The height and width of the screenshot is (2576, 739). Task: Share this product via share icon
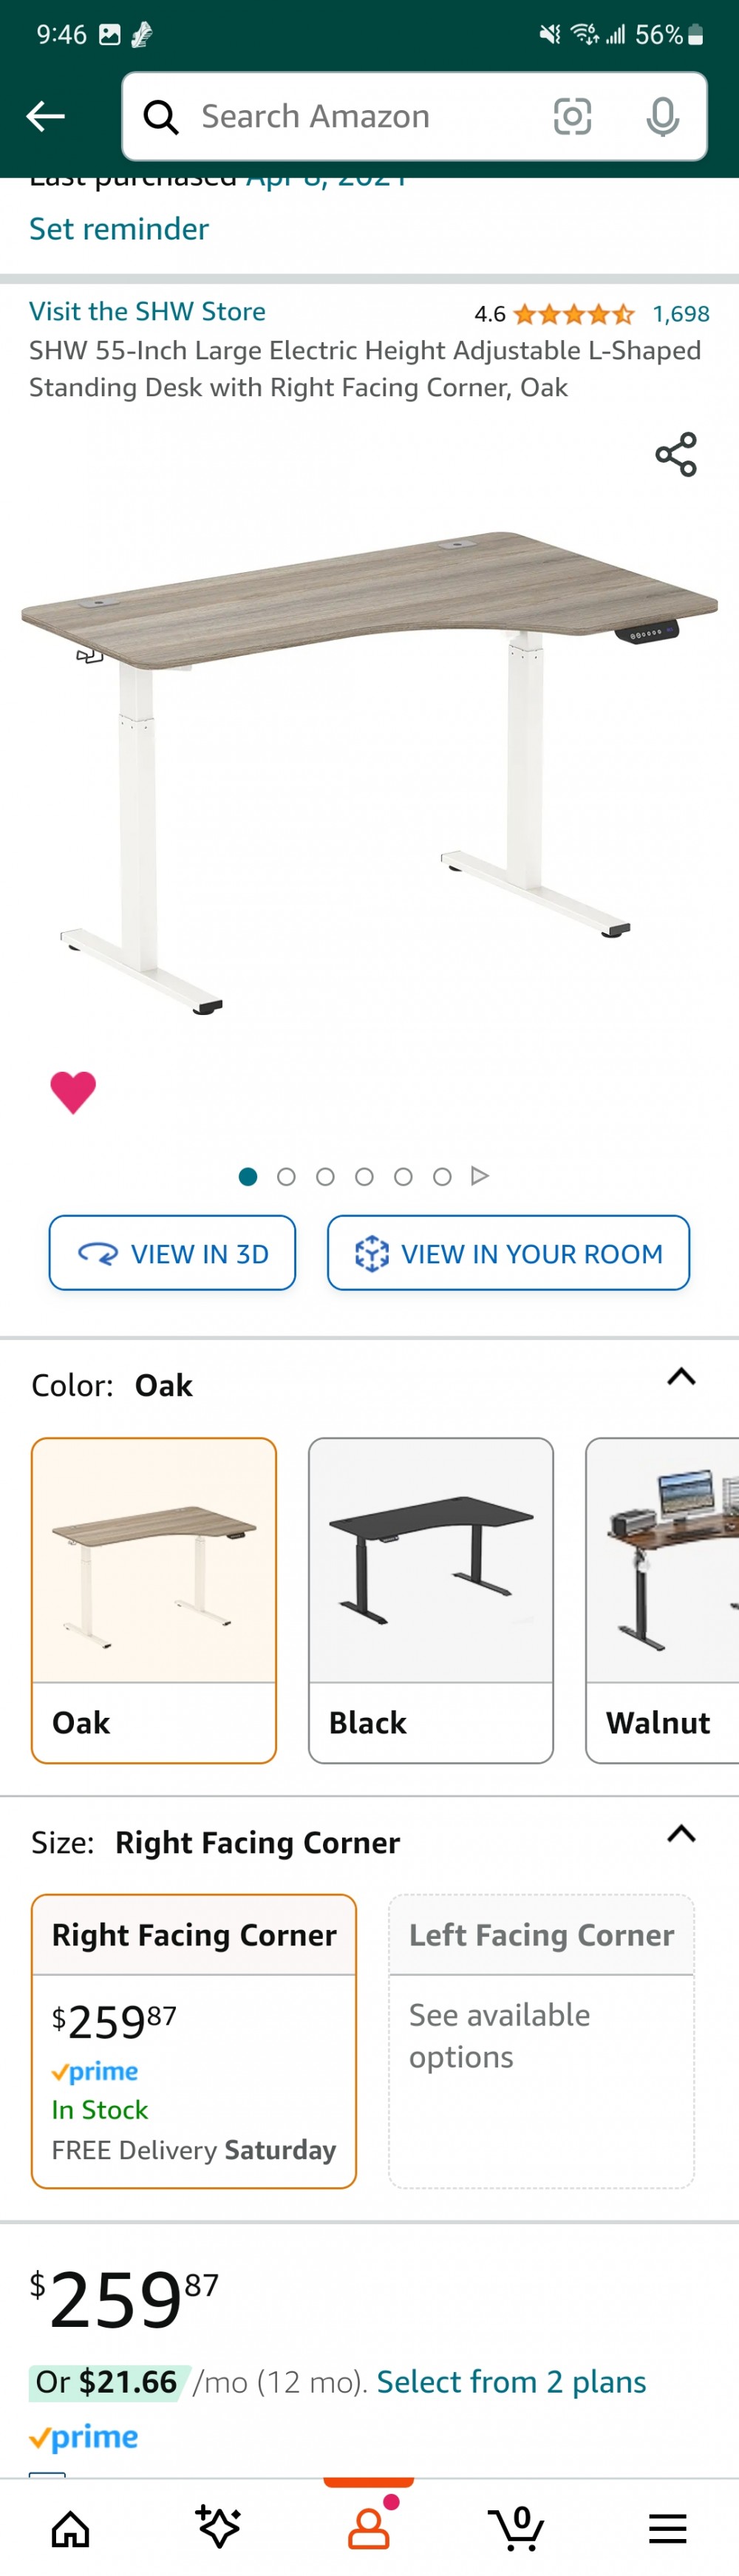[x=676, y=455]
